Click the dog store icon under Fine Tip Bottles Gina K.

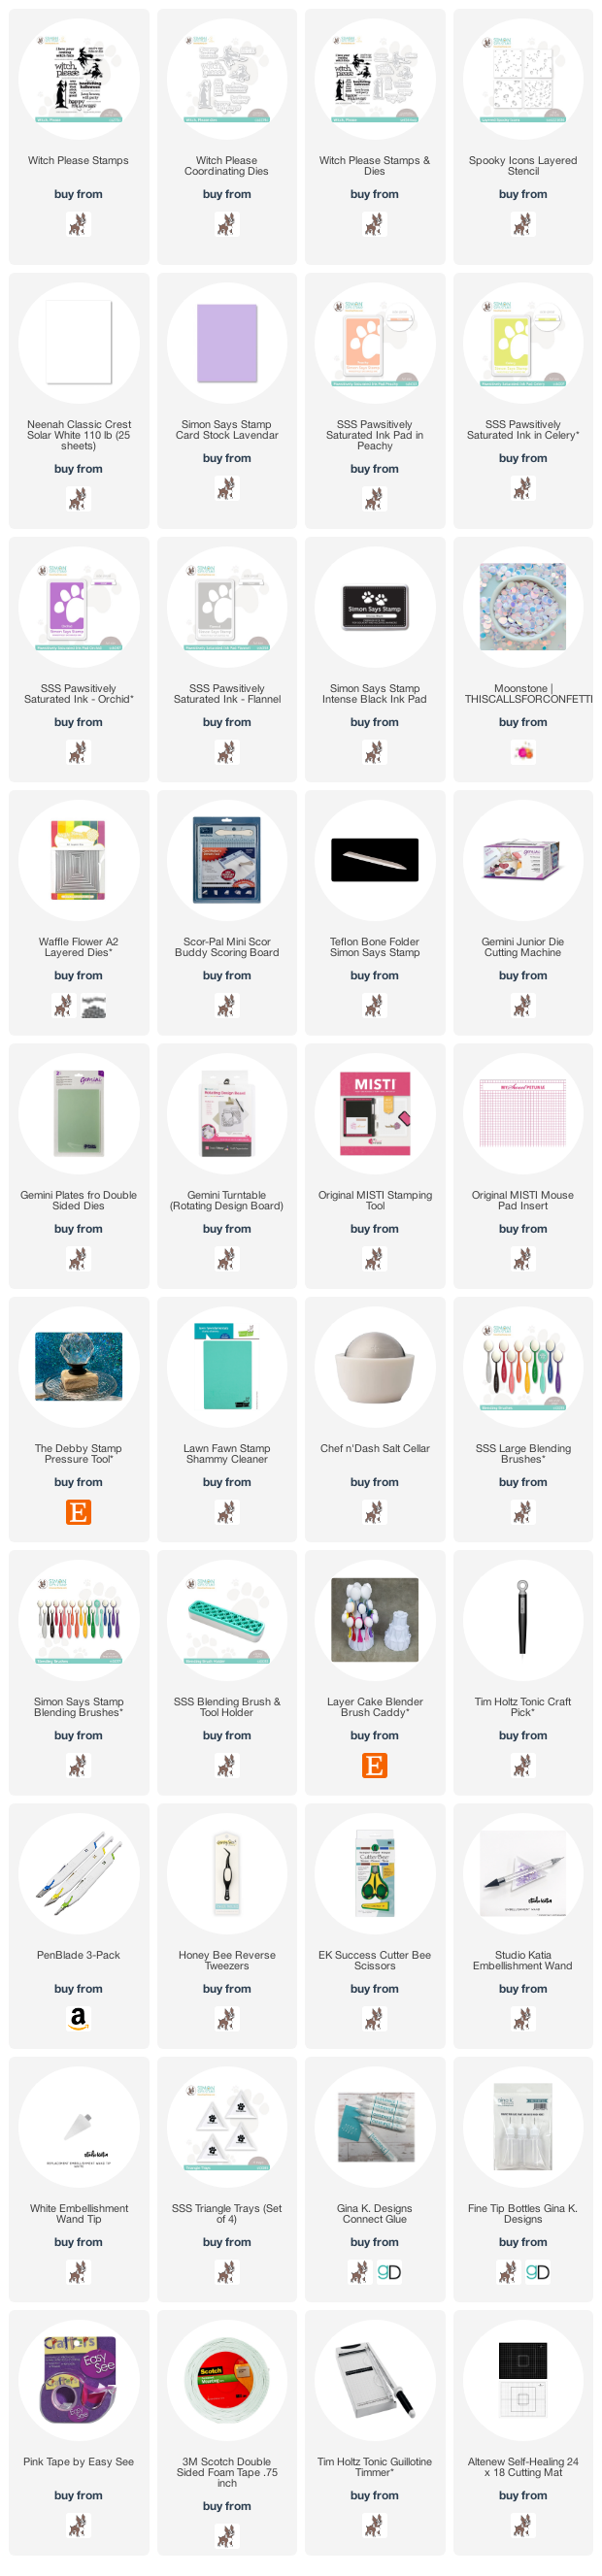508,2273
